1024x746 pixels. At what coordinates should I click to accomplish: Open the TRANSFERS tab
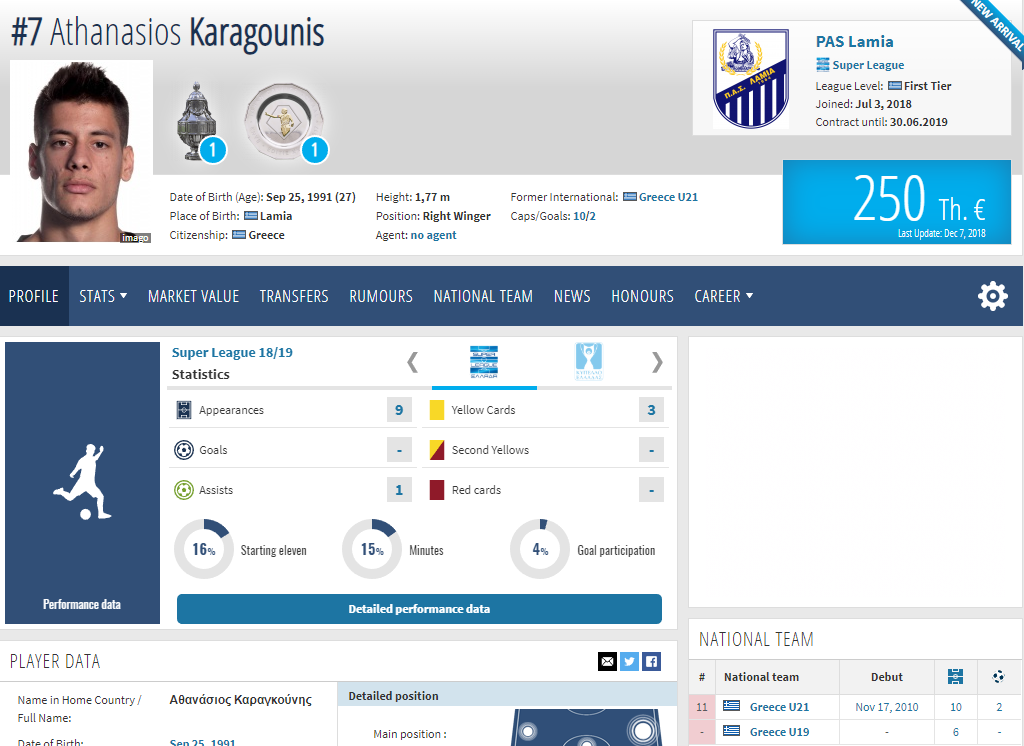294,296
